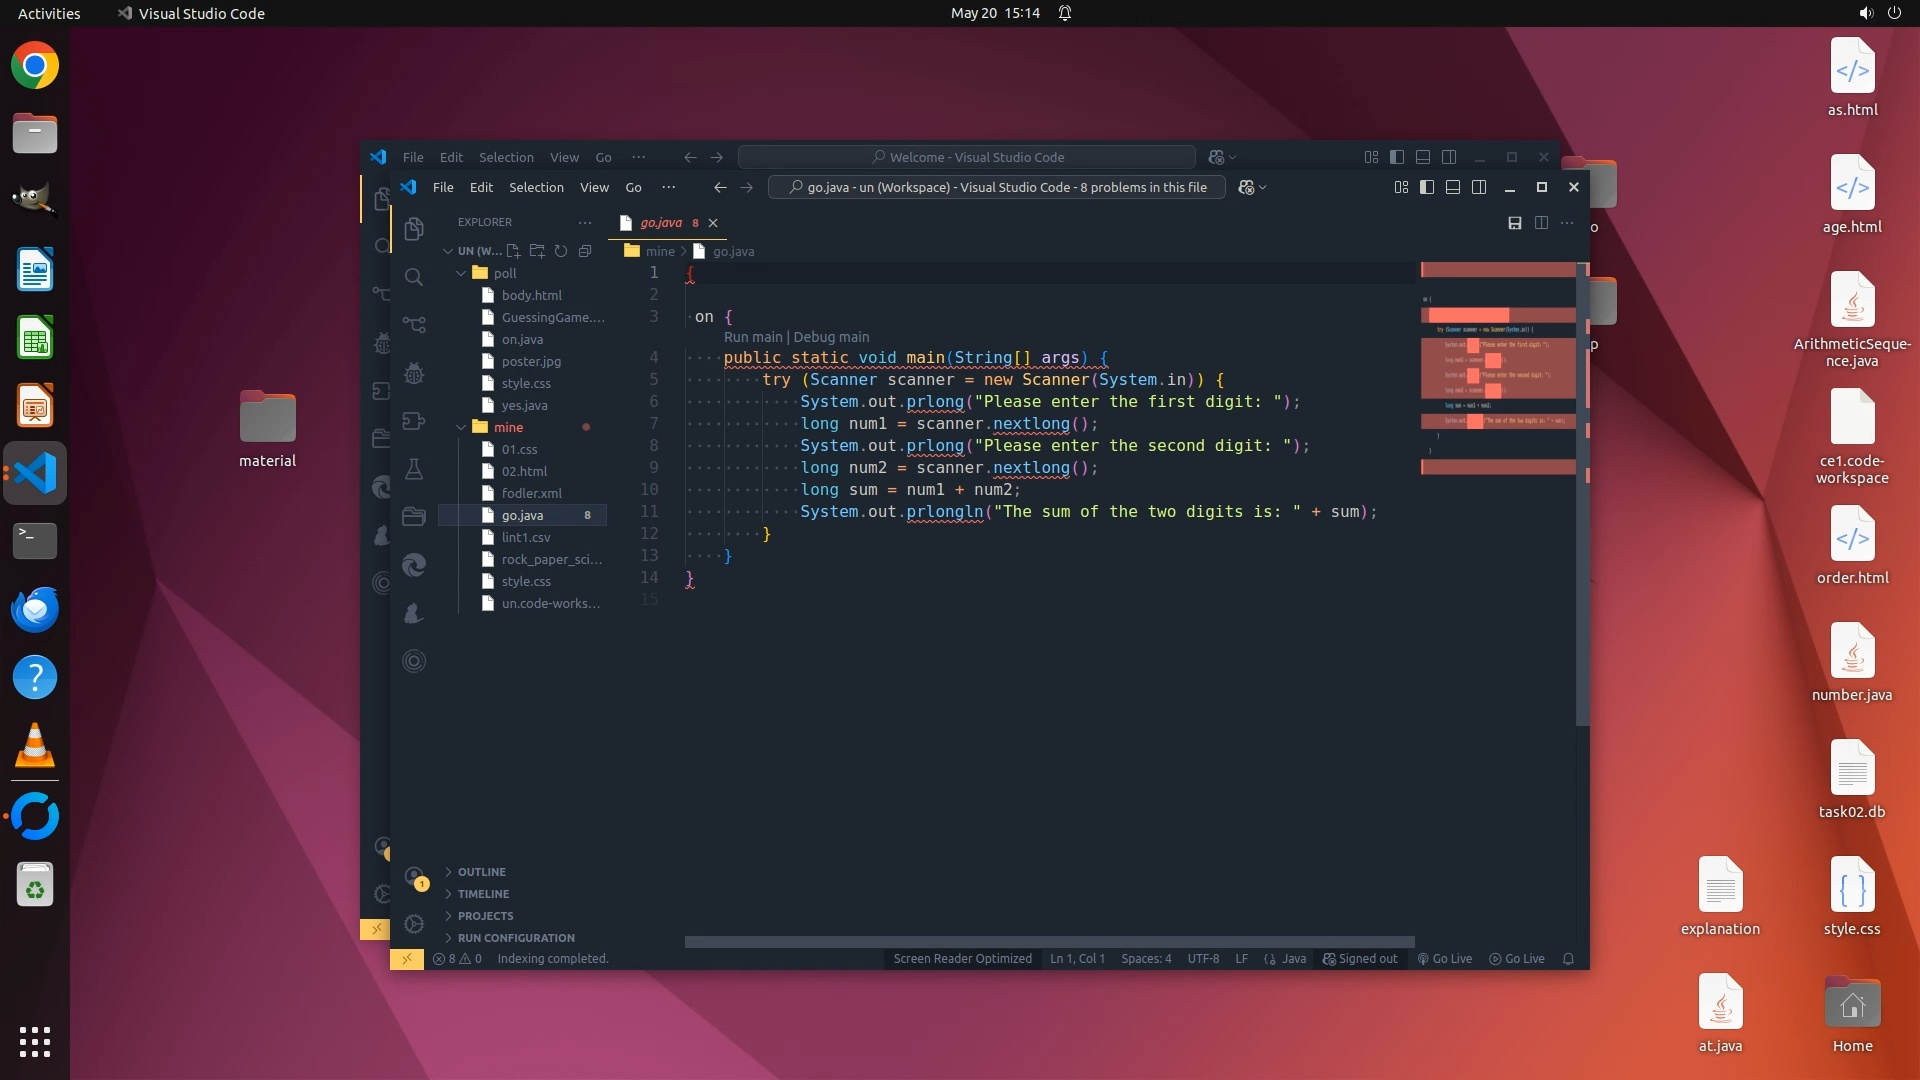Open the Extensions view icon
This screenshot has width=1920, height=1080.
[413, 421]
